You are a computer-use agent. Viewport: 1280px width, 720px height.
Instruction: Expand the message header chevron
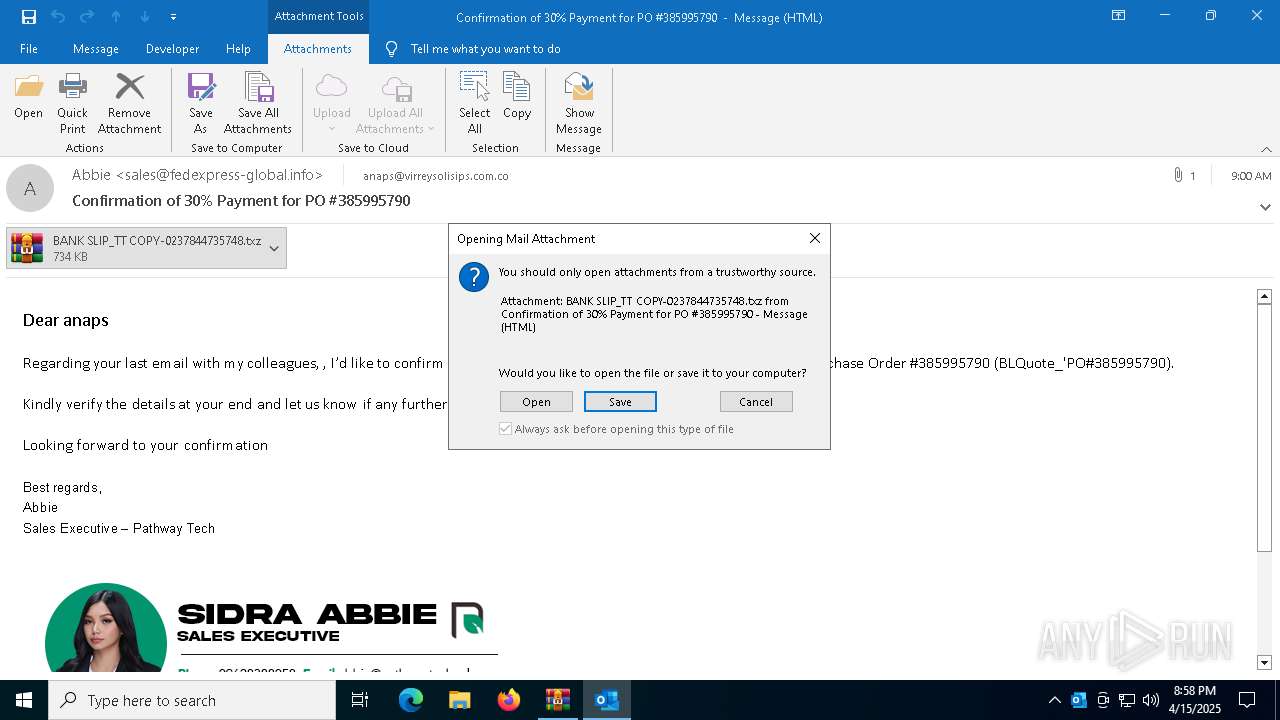[1265, 207]
